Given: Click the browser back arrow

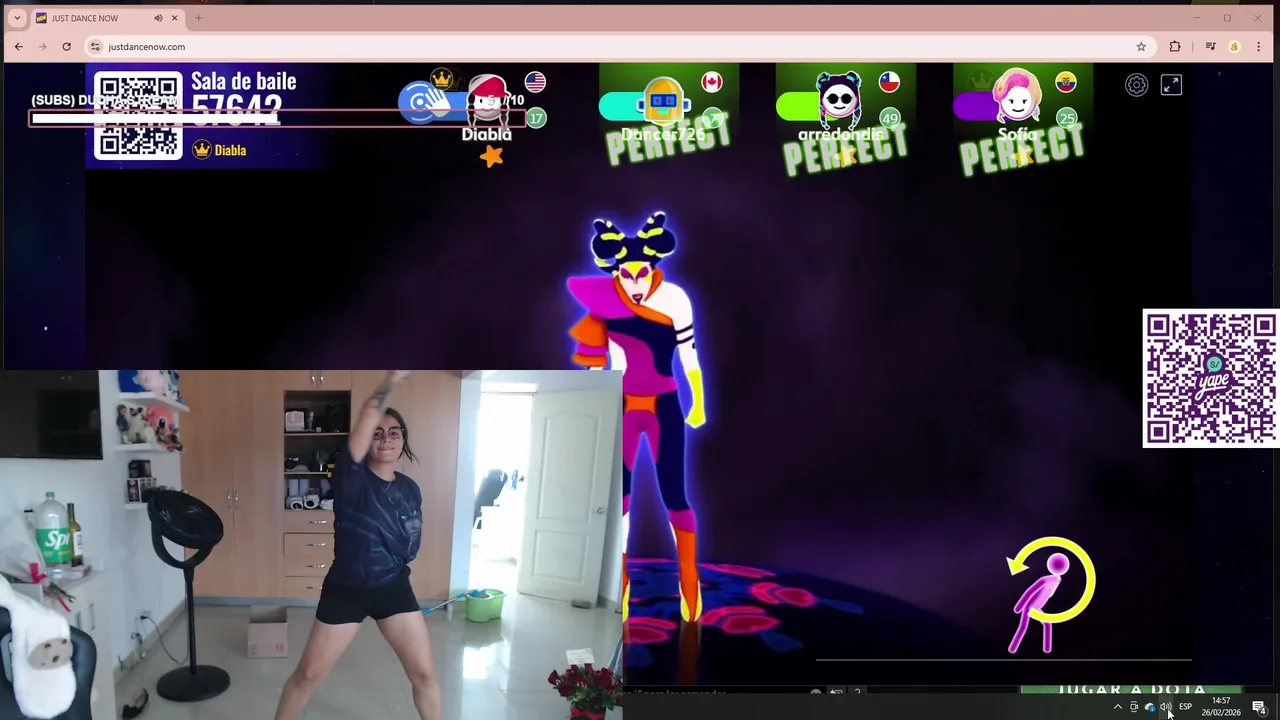Looking at the screenshot, I should pyautogui.click(x=18, y=46).
